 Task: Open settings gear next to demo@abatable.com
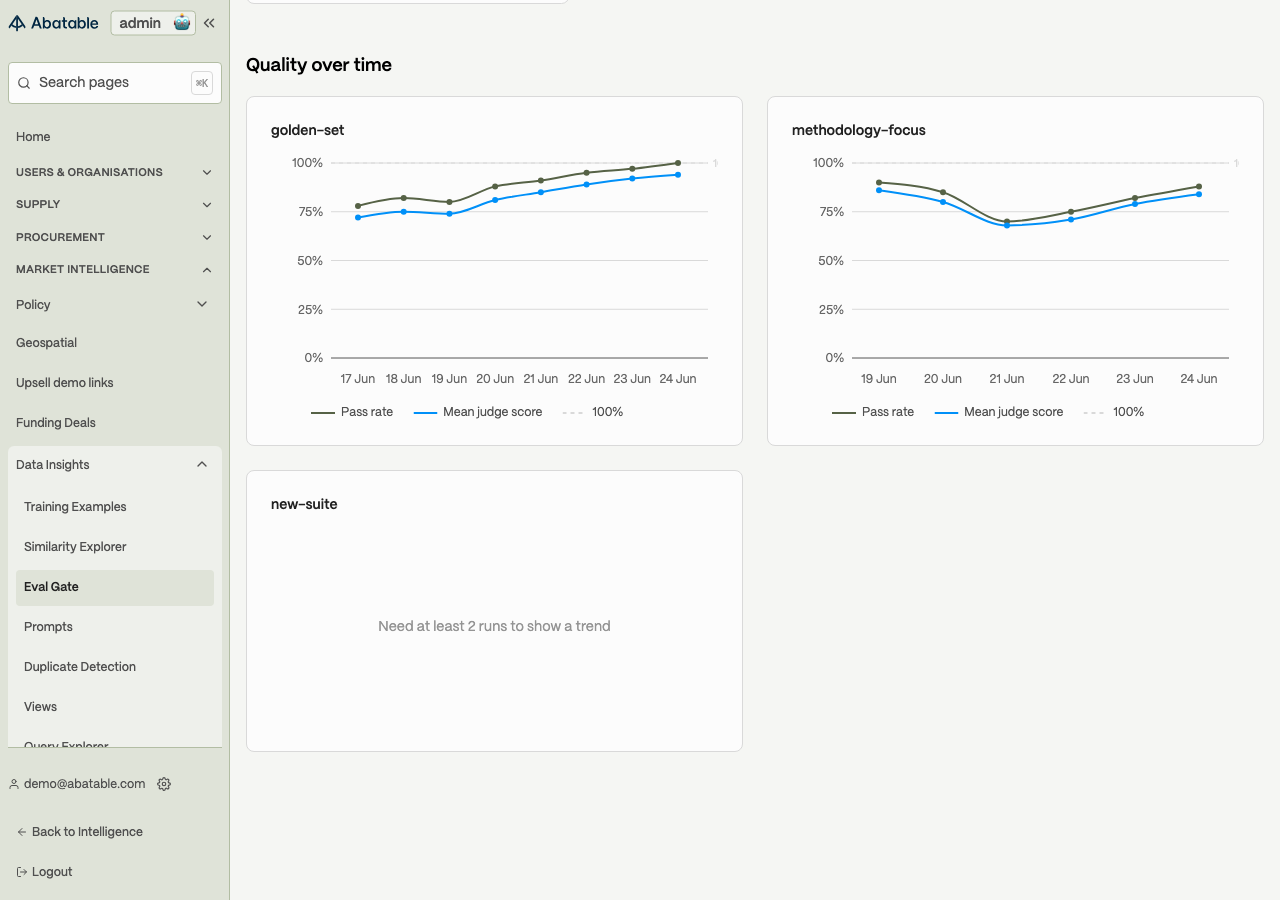[x=164, y=784]
